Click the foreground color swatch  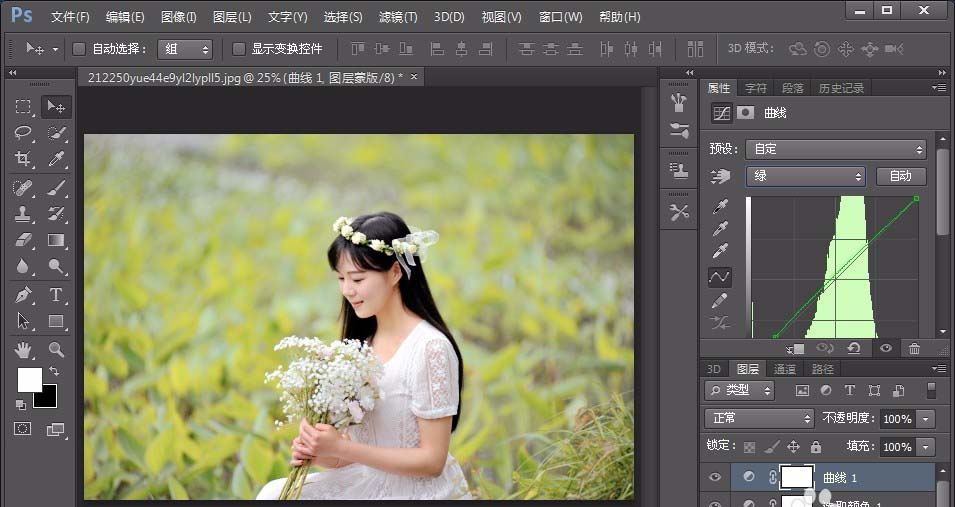pos(29,380)
